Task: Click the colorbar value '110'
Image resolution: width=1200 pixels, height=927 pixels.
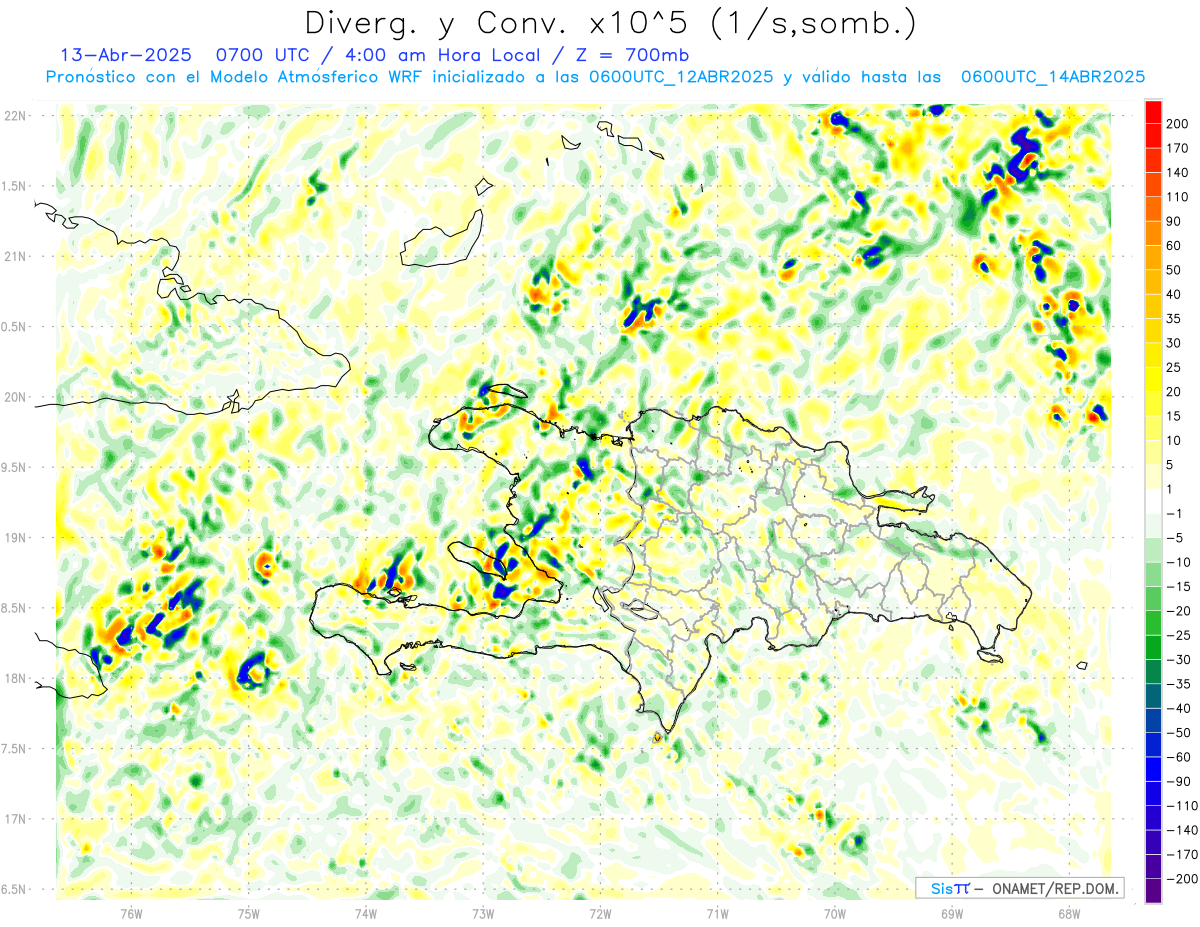Action: 1179,197
